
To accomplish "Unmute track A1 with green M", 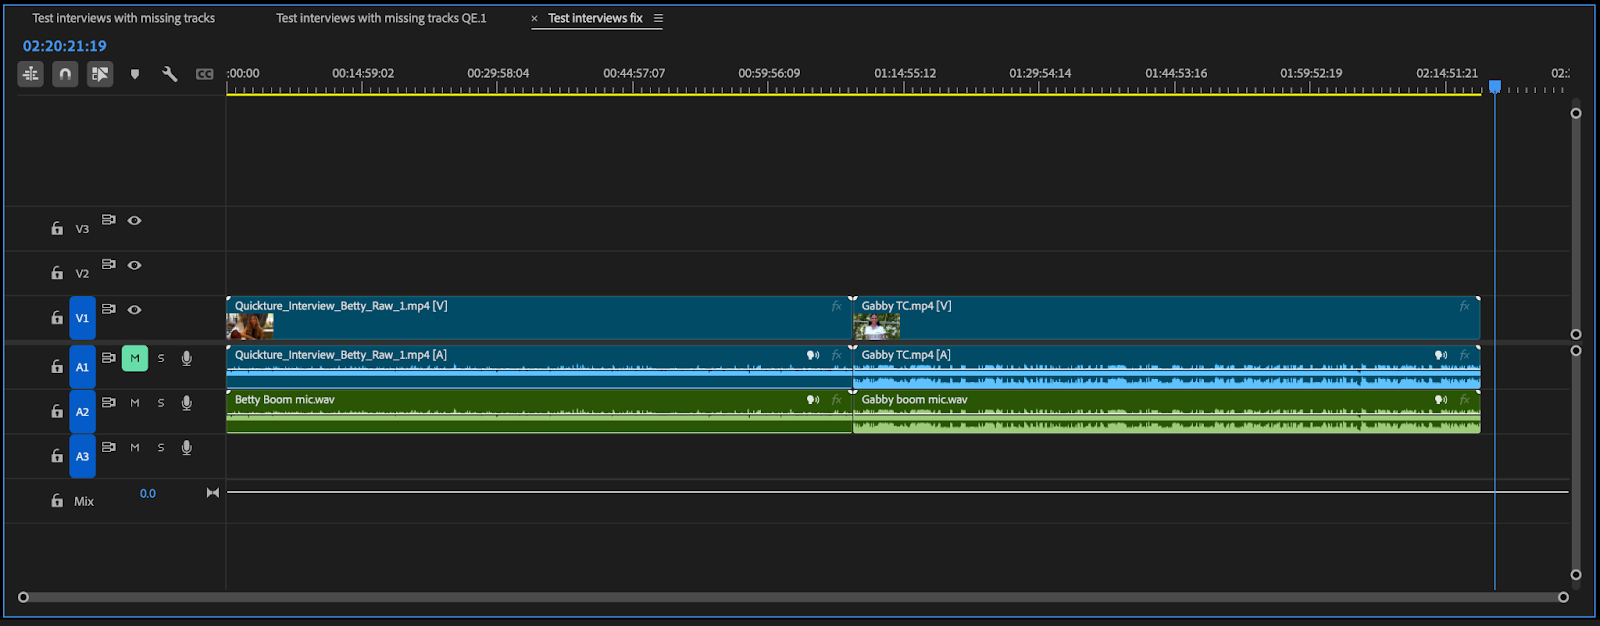I will 135,358.
